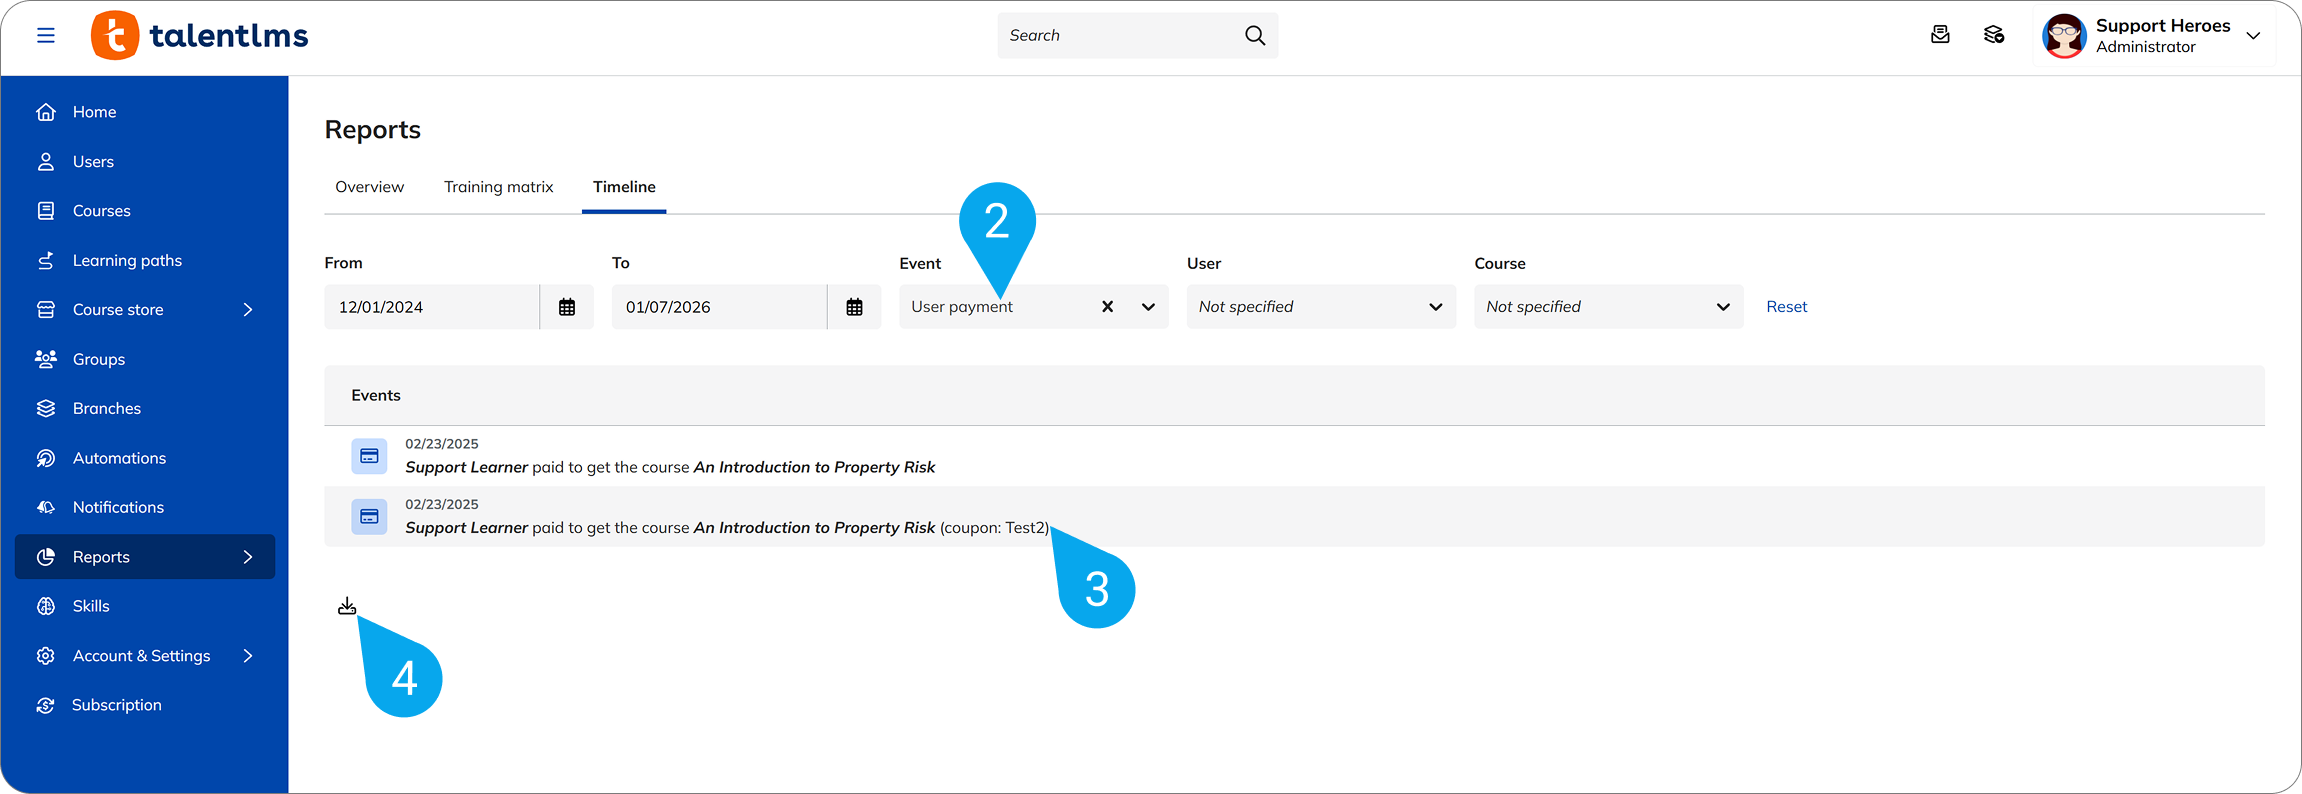2302x794 pixels.
Task: Click the search magnifier icon
Action: (x=1255, y=36)
